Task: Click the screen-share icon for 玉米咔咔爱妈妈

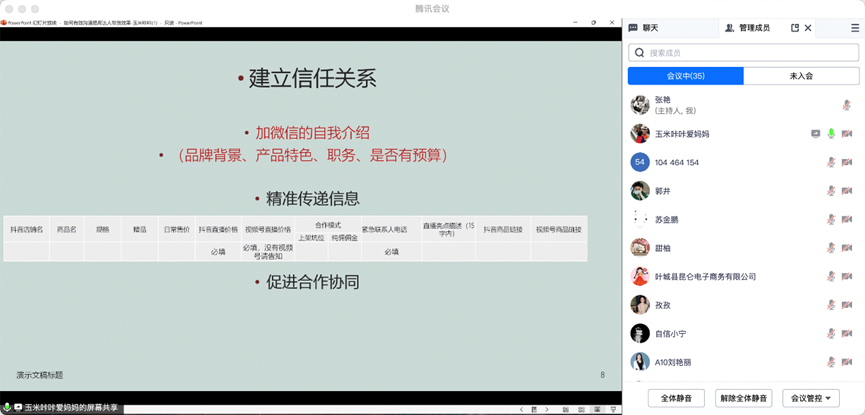Action: coord(816,133)
